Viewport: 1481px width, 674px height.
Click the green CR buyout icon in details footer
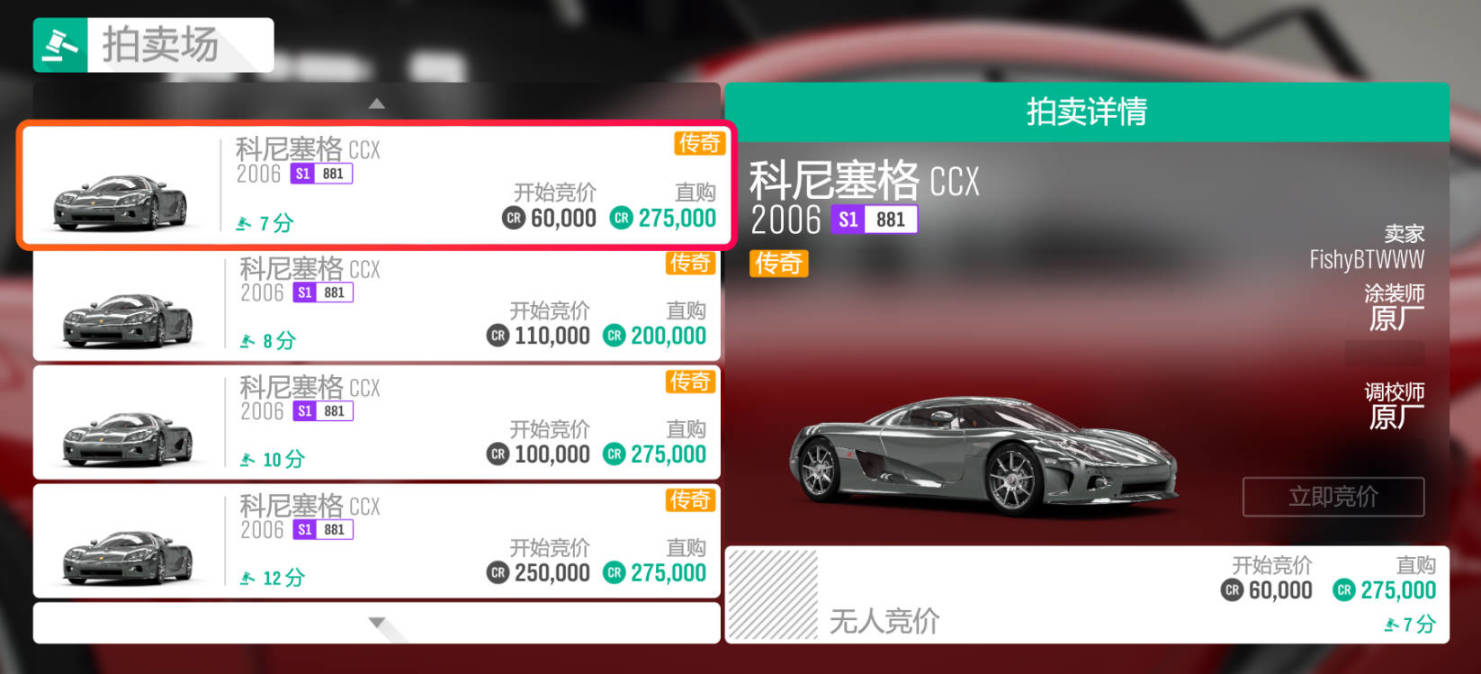pos(1344,590)
